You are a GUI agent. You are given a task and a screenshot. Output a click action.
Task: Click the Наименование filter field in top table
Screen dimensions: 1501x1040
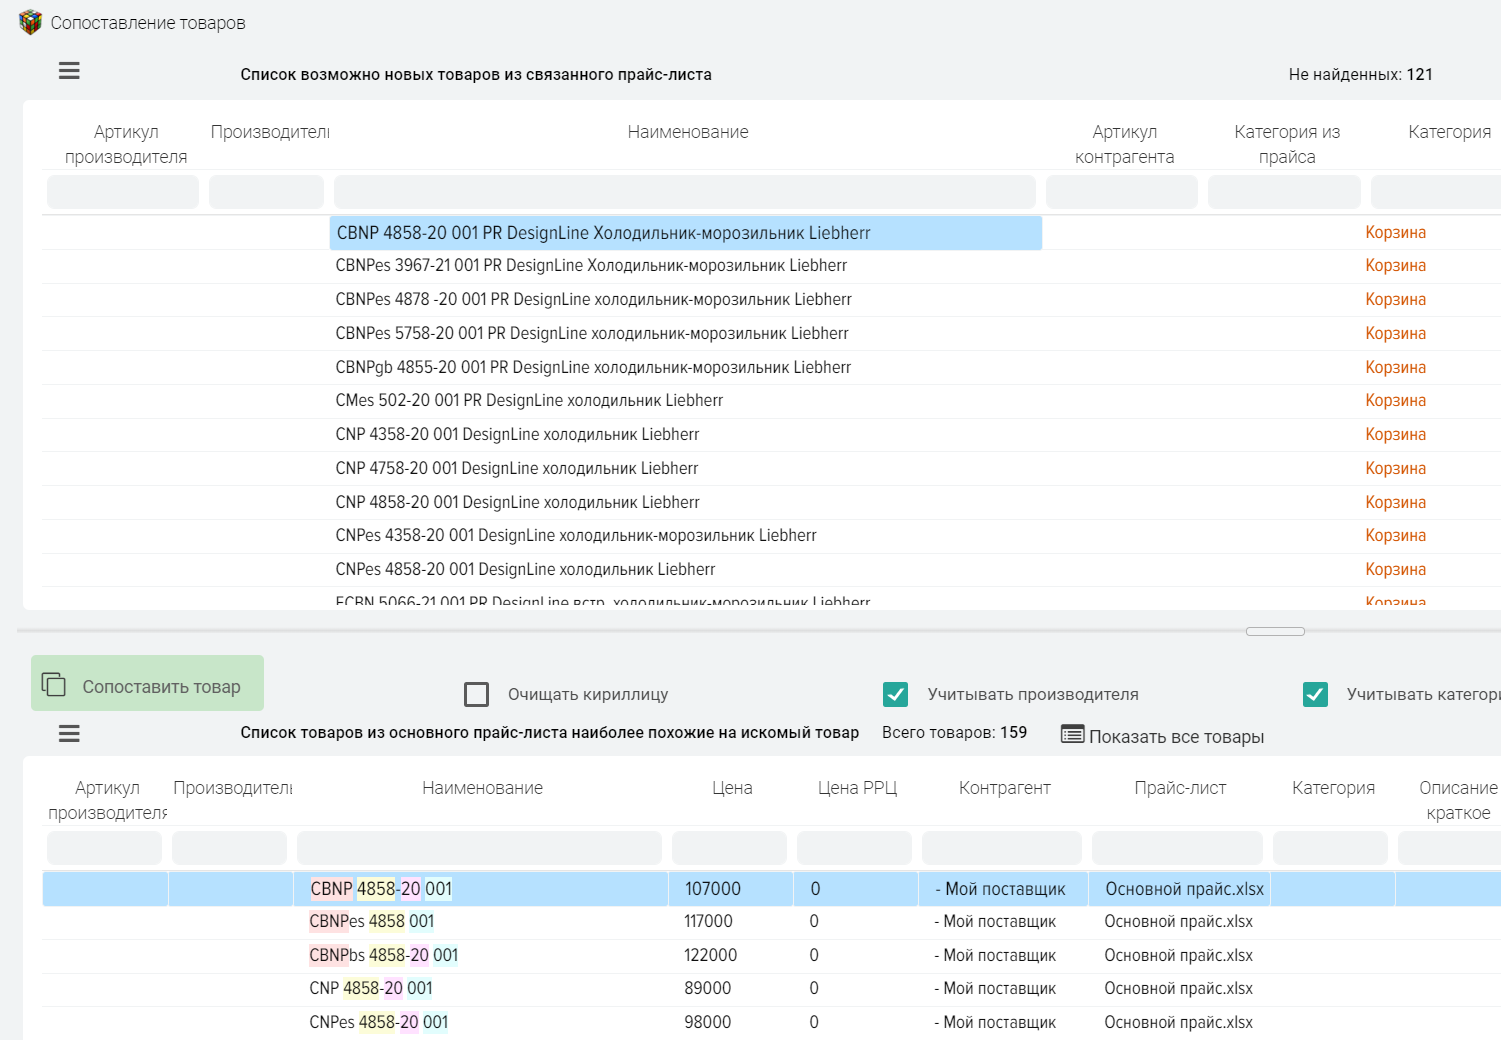(x=684, y=192)
